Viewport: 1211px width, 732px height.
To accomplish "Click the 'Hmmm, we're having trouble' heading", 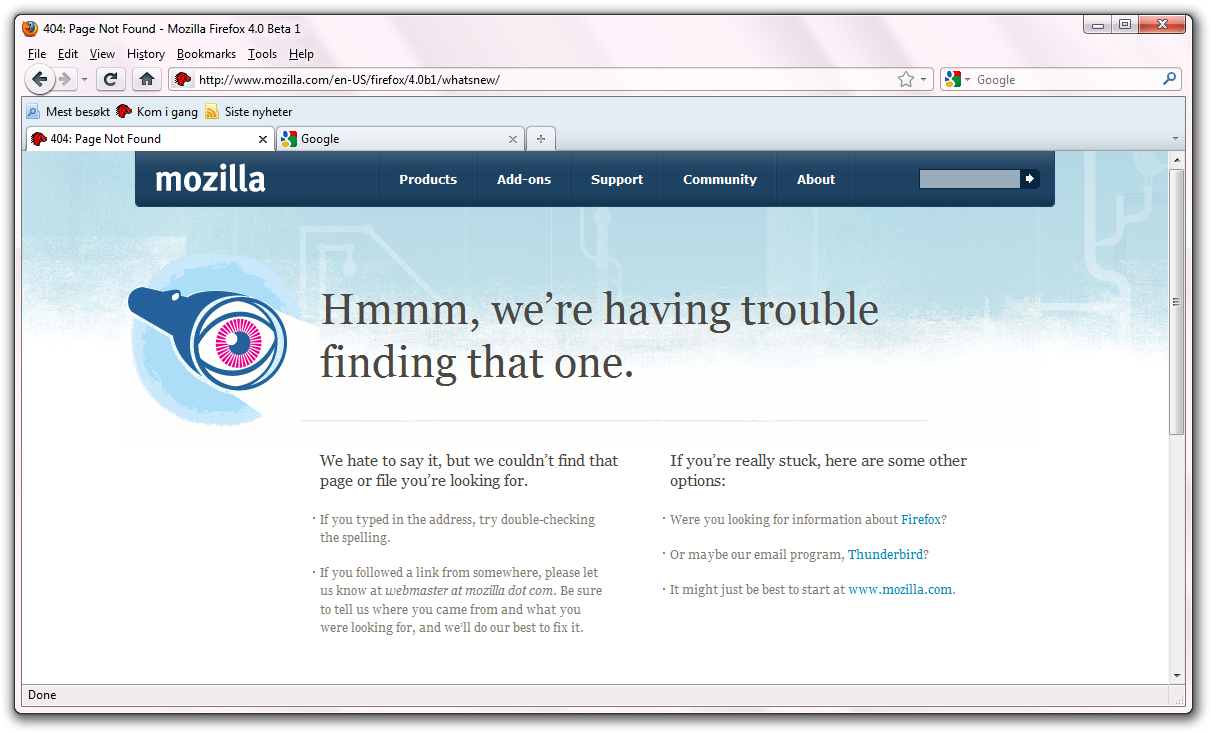I will (599, 309).
